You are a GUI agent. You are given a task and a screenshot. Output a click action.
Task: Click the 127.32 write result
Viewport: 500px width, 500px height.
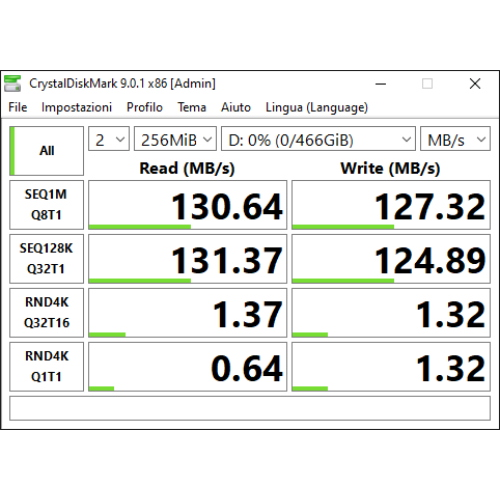[x=391, y=205]
